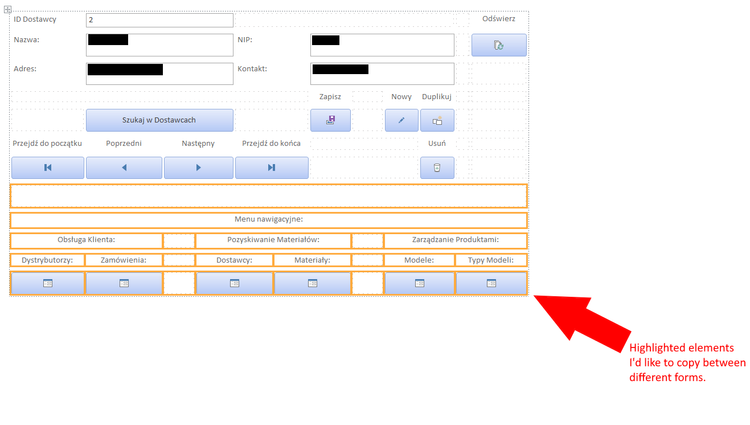Screen dimensions: 750x425
Task: Select the Przejdź do końca label
Action: (271, 143)
